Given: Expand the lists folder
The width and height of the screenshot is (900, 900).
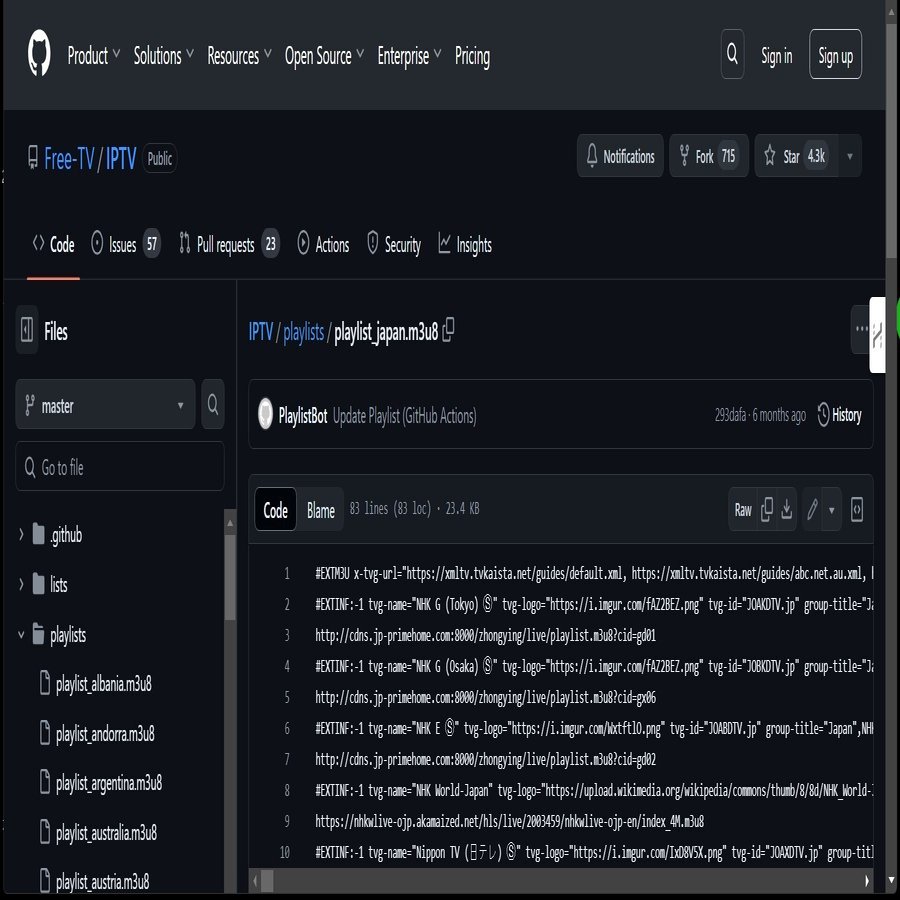Looking at the screenshot, I should pos(21,584).
